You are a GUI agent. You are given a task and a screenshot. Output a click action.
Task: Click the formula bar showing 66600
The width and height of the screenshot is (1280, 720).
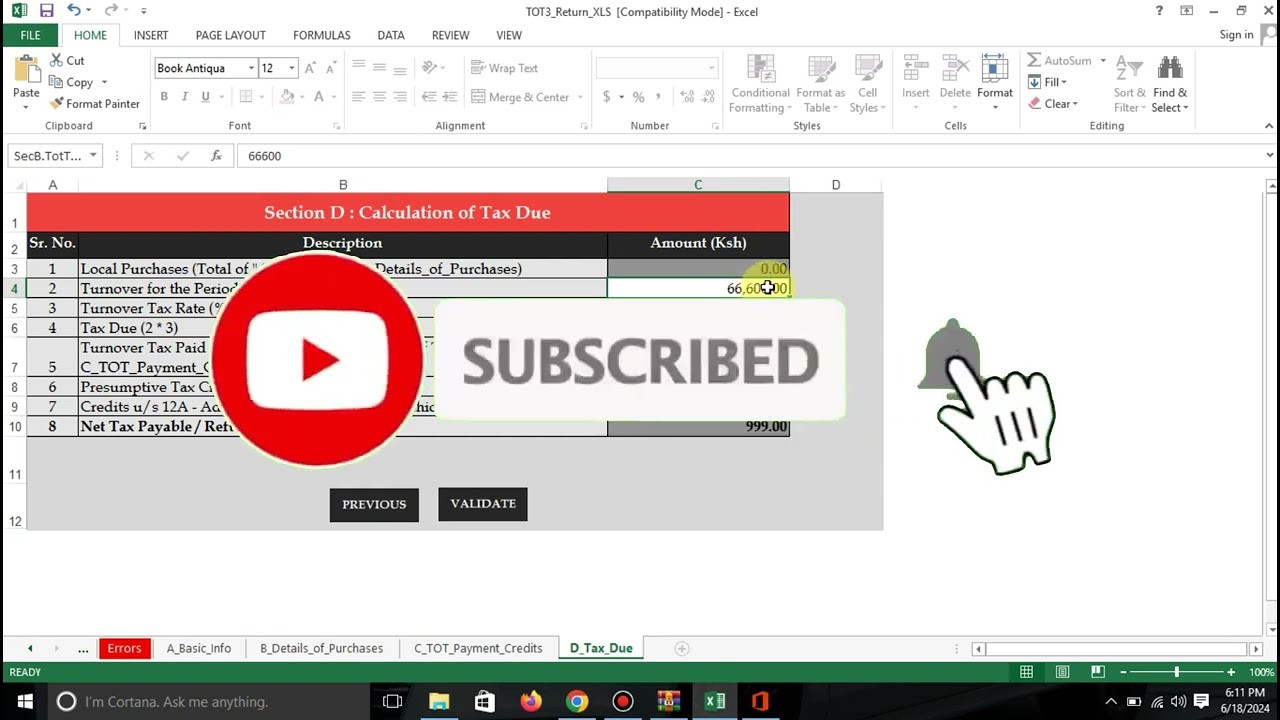tap(750, 156)
